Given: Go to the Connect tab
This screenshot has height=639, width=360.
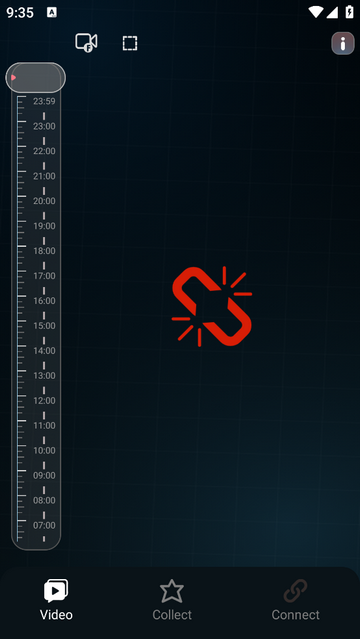Looking at the screenshot, I should pyautogui.click(x=296, y=600).
